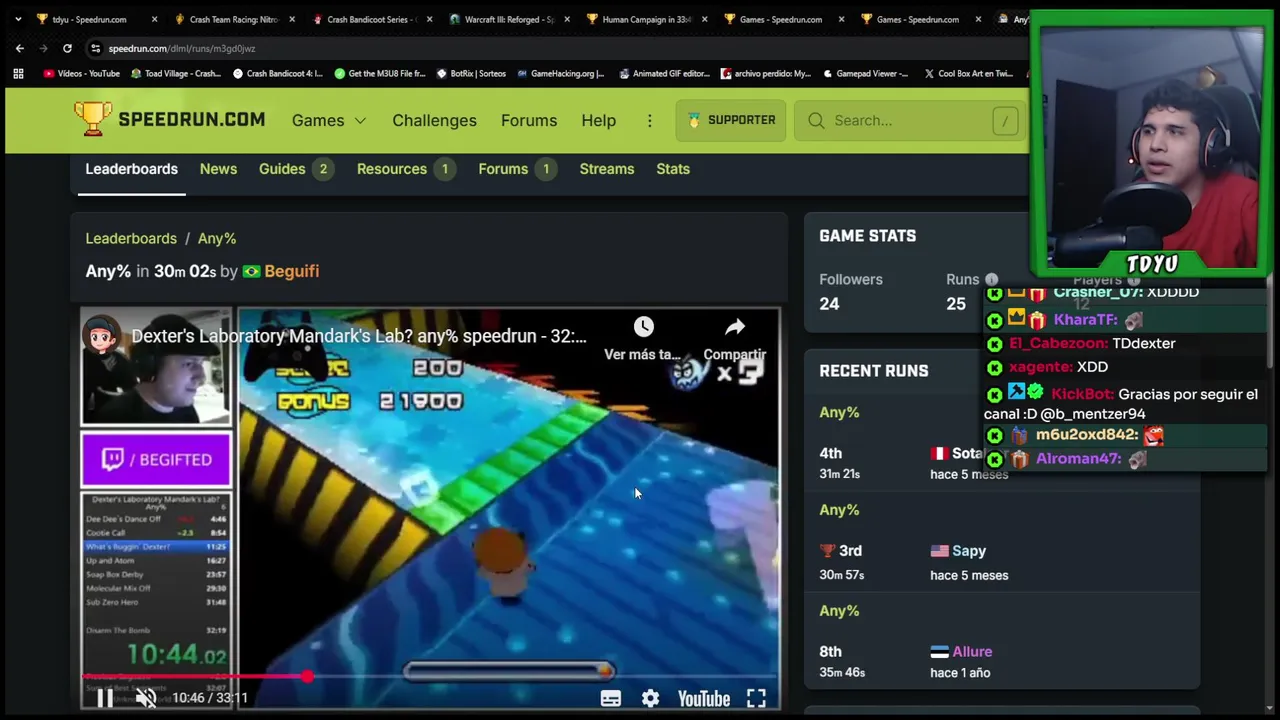
Task: Open the video on YouTube via logo
Action: click(704, 699)
